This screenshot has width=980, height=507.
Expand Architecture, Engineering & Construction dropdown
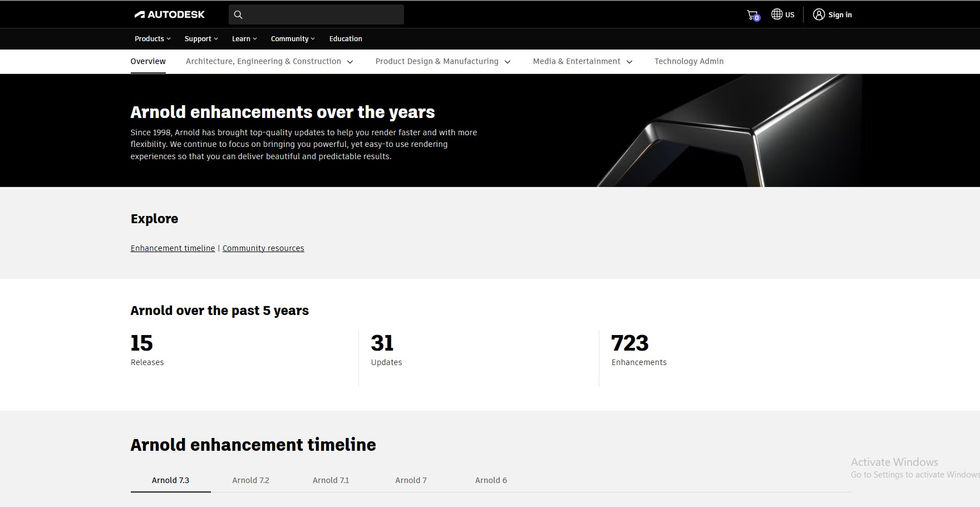[x=269, y=61]
